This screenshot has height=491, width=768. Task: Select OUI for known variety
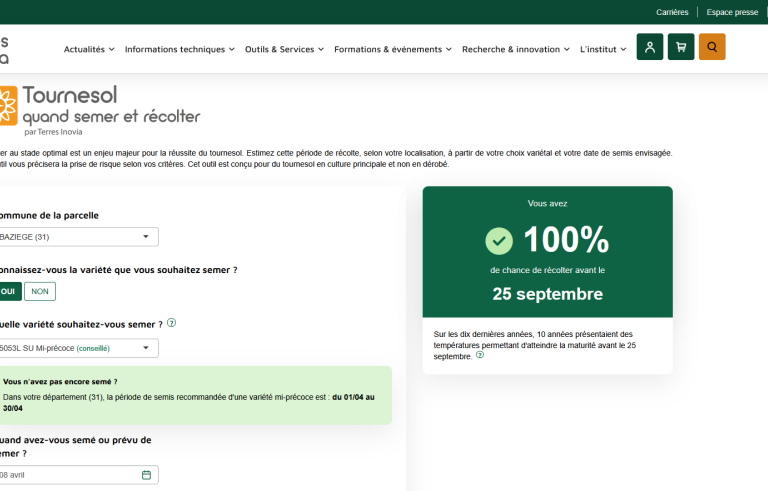point(9,291)
